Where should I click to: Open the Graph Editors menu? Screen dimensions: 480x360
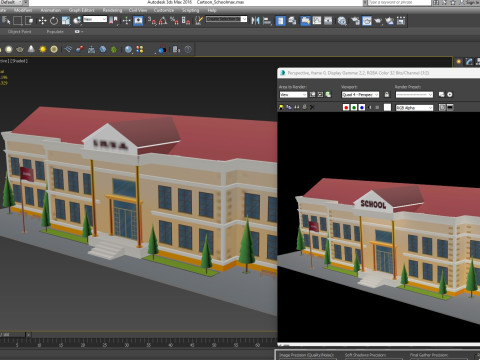[82, 10]
